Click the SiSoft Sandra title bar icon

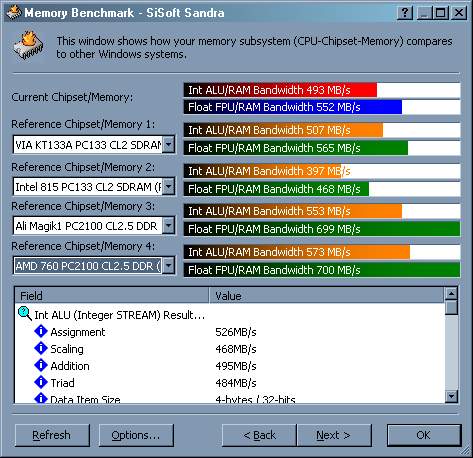(14, 13)
